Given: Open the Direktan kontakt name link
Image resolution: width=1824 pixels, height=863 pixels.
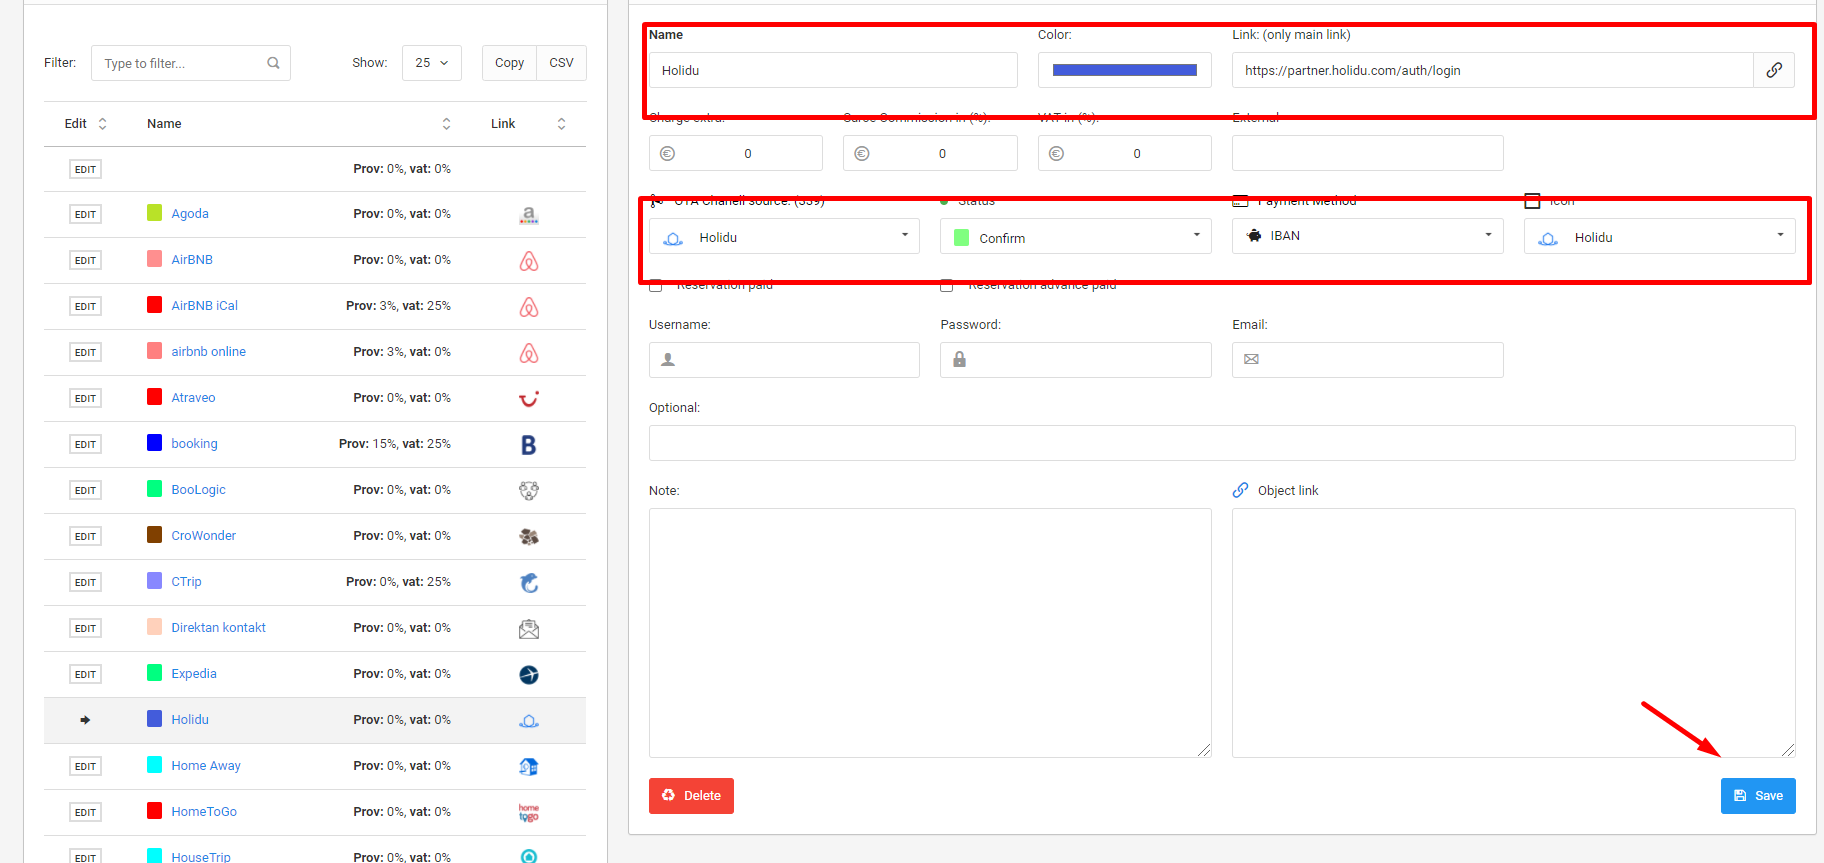Looking at the screenshot, I should [x=218, y=628].
